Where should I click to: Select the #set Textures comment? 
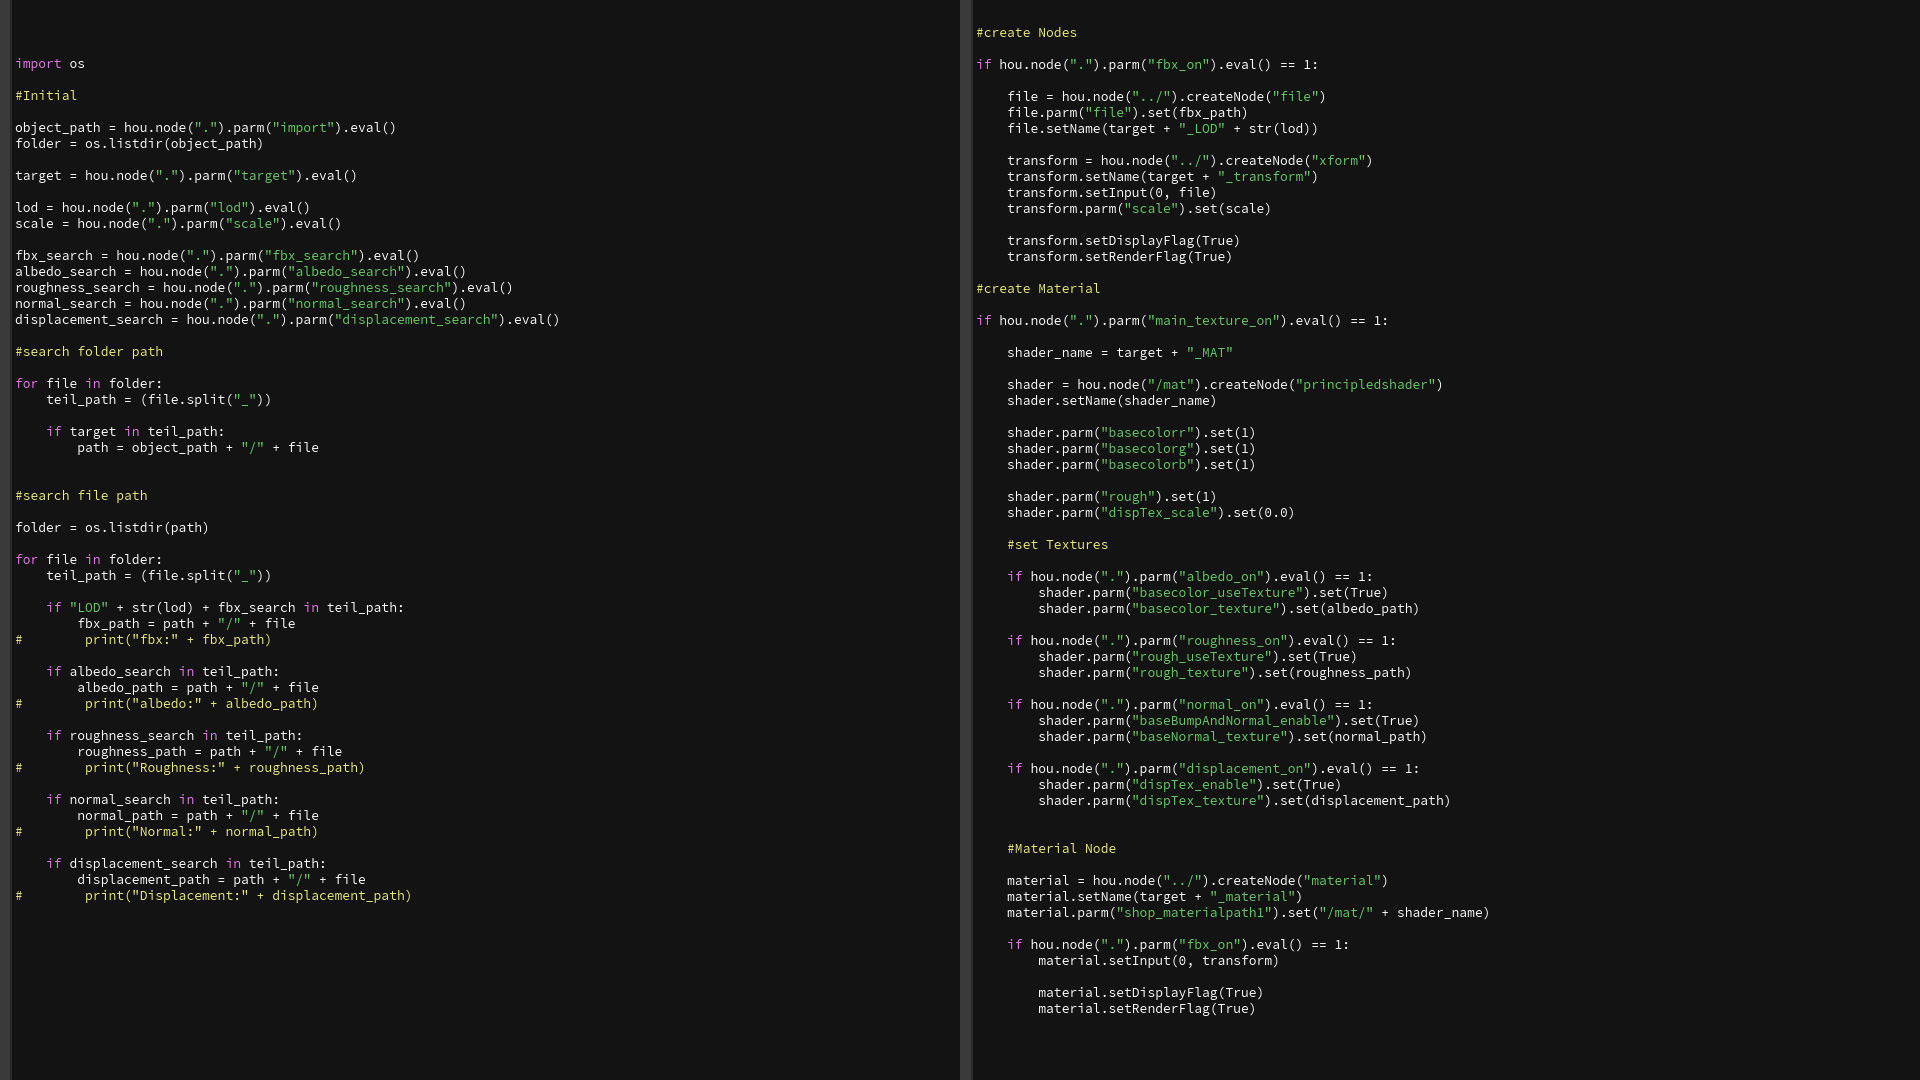[1057, 544]
